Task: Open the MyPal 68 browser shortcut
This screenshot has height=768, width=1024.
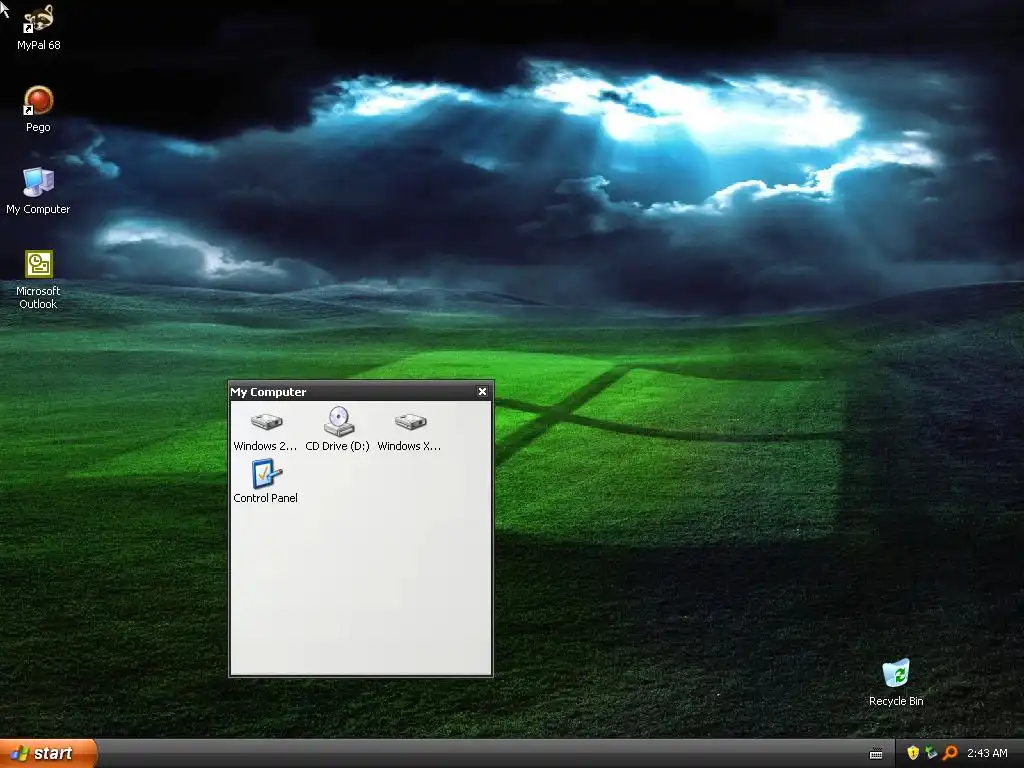Action: coord(39,27)
